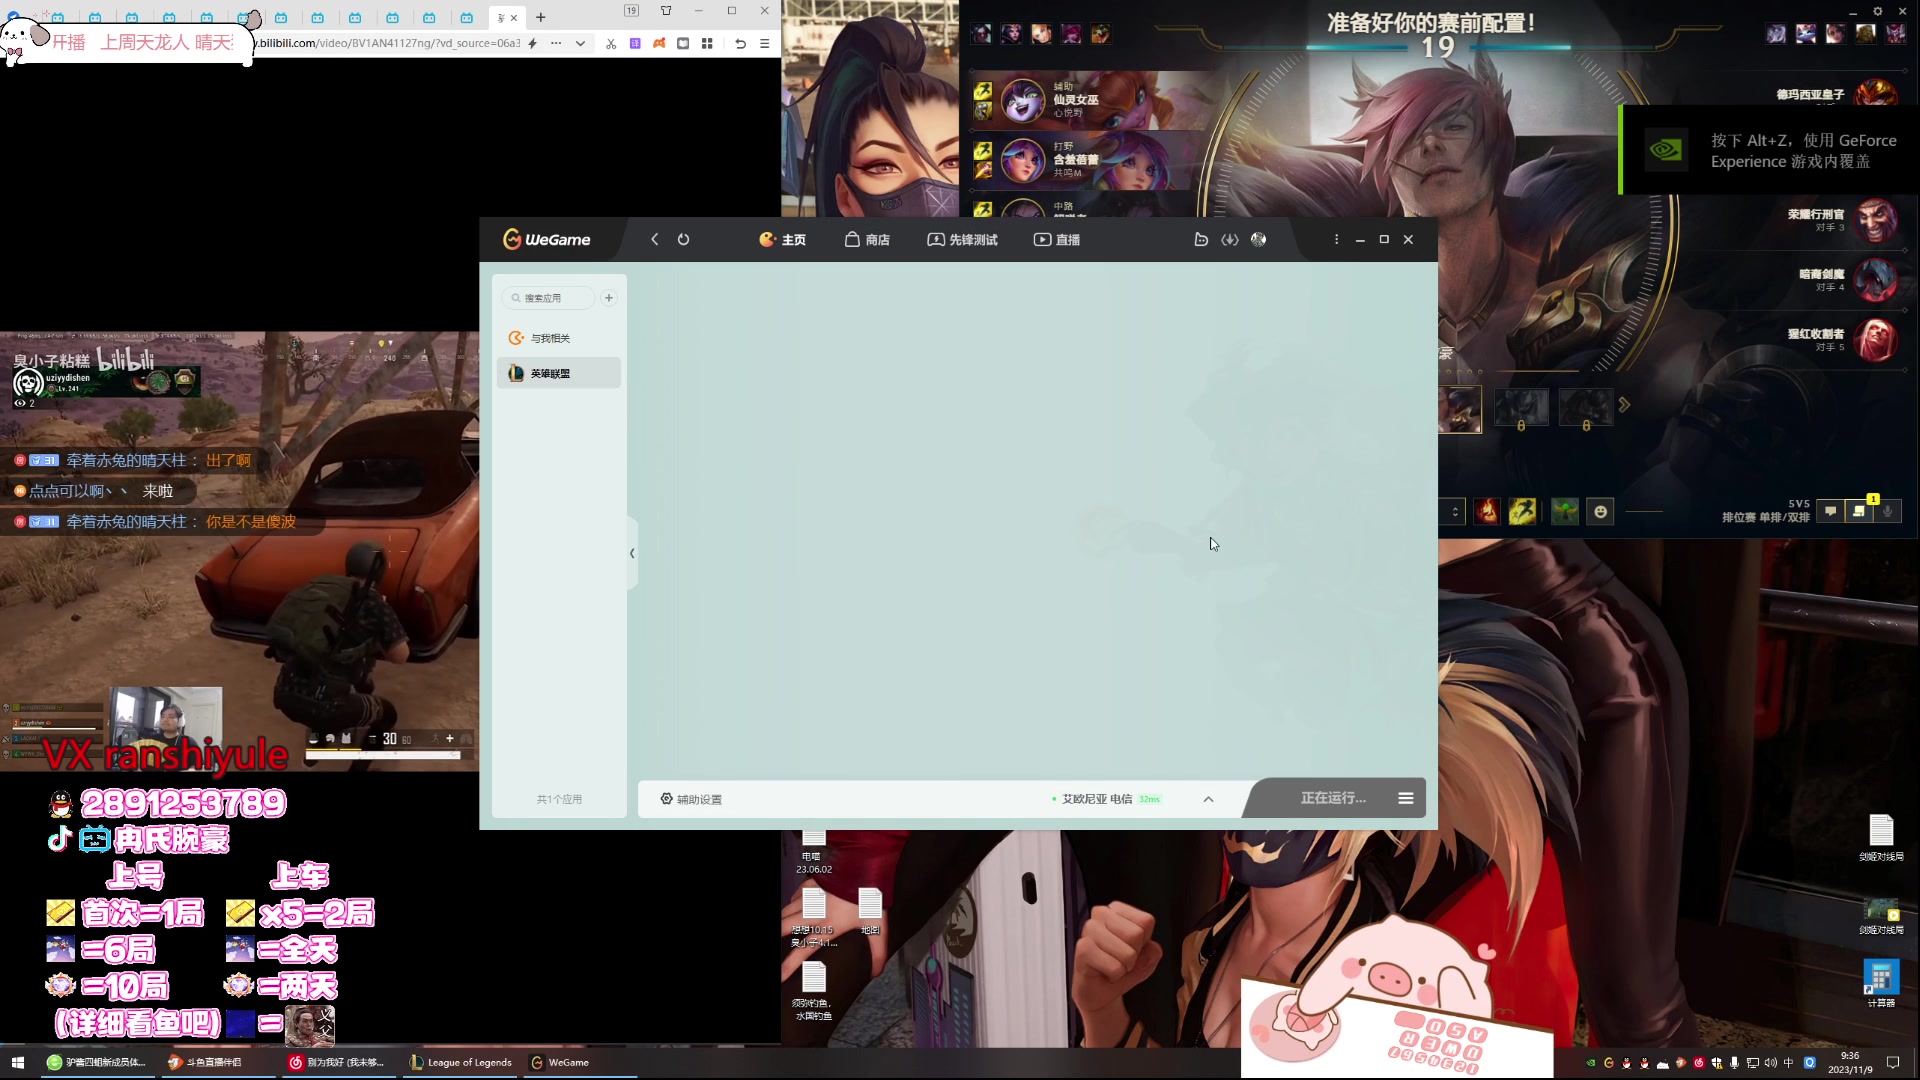Open the browser hamburger menu
This screenshot has height=1080, width=1920.
[765, 43]
